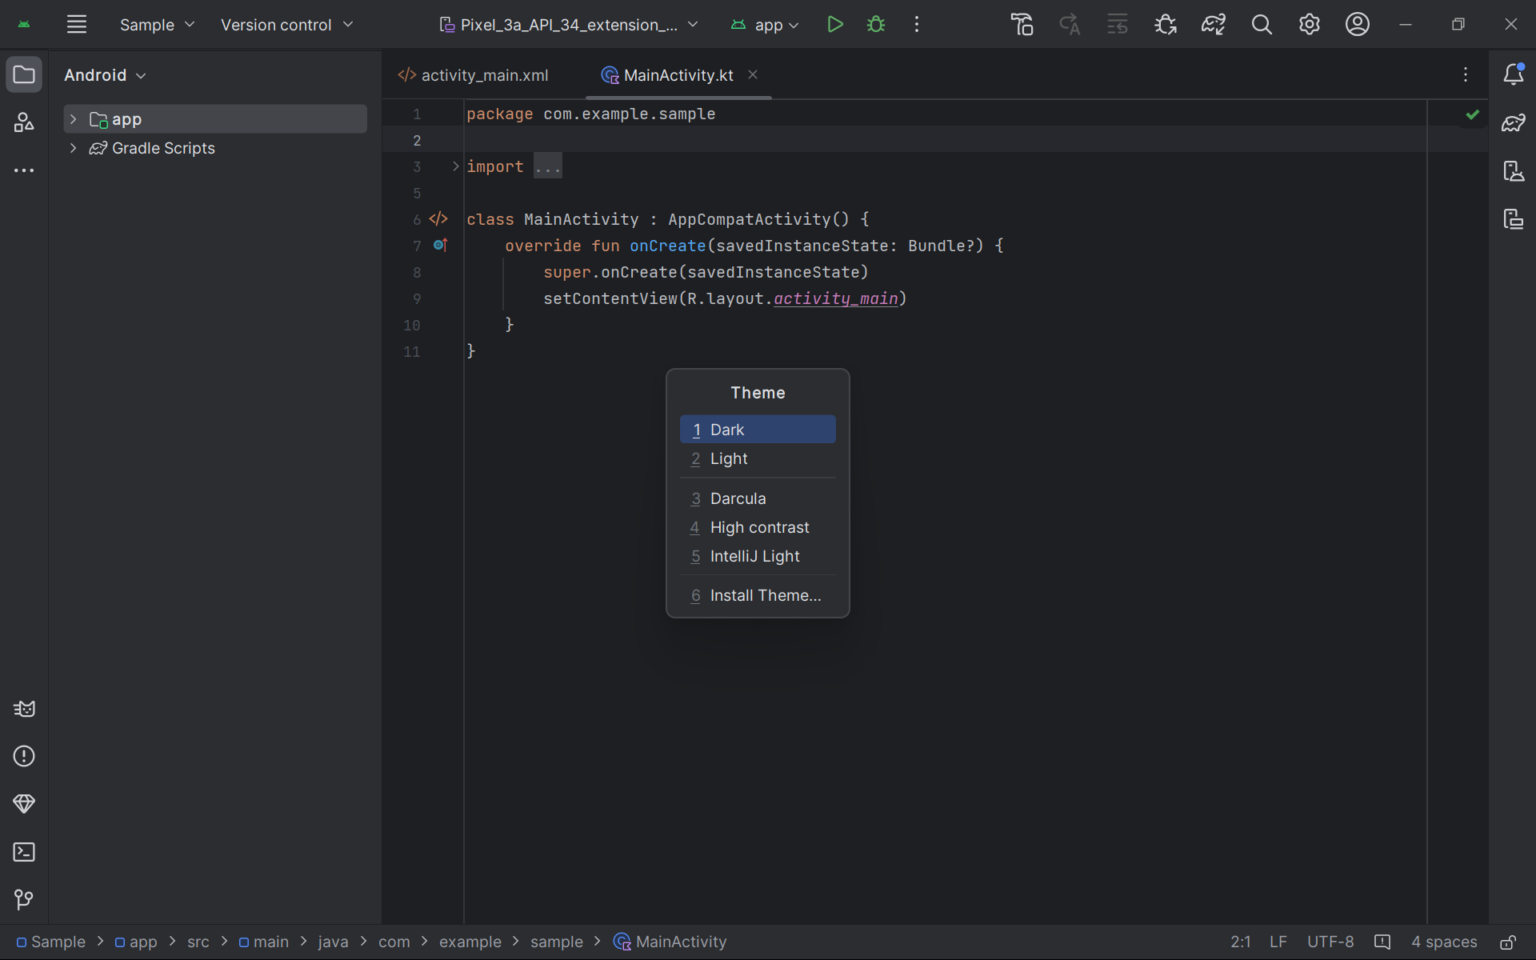Open the IDE Settings

[x=1309, y=24]
